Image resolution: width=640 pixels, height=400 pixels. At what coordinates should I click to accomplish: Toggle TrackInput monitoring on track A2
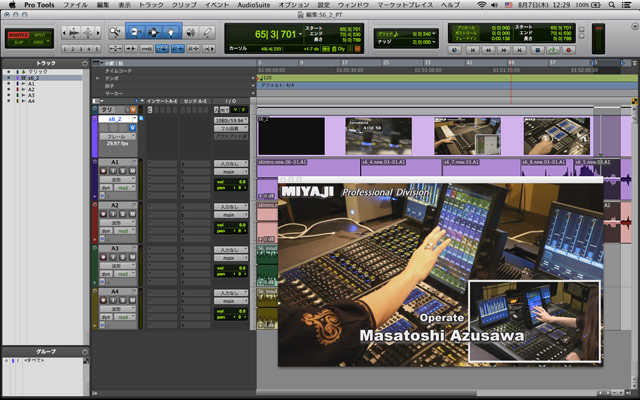113,214
